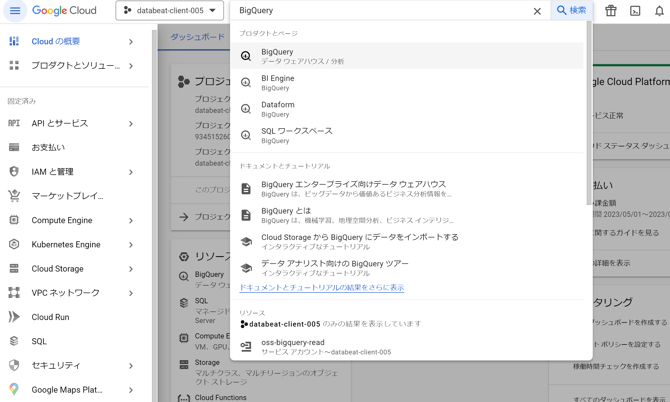Screen dimensions: 670x402
Task: Expand the VPC ネットワーク submenu arrow
Action: [x=131, y=293]
